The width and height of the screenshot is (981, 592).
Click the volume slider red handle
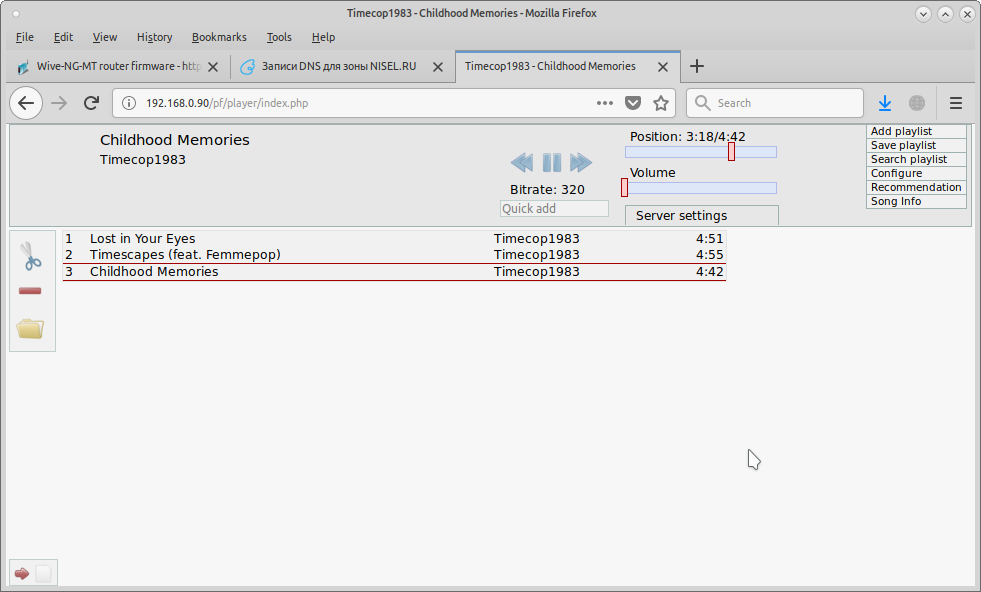[624, 188]
